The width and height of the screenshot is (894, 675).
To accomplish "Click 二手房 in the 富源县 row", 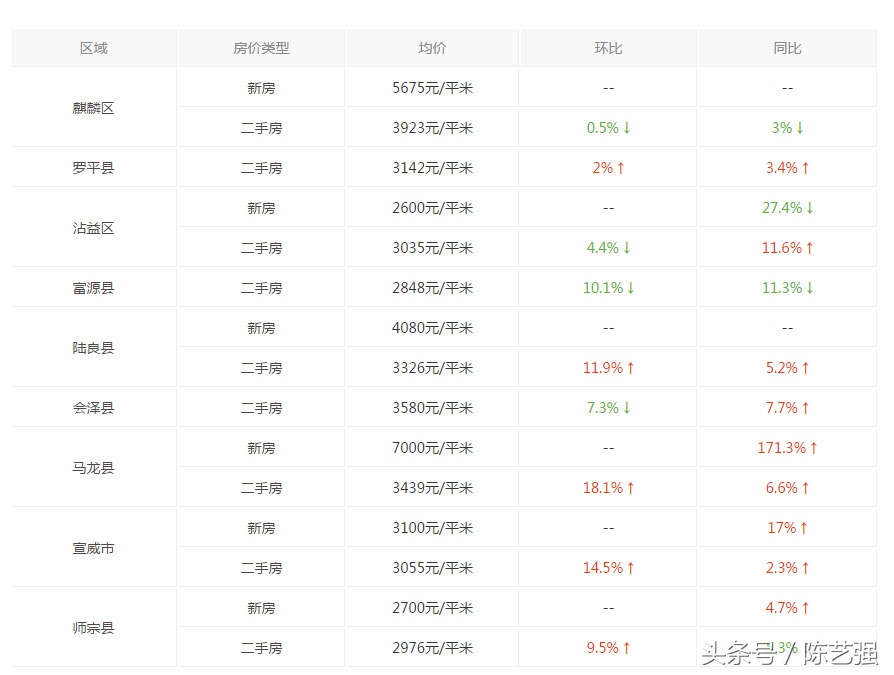I will coord(261,288).
